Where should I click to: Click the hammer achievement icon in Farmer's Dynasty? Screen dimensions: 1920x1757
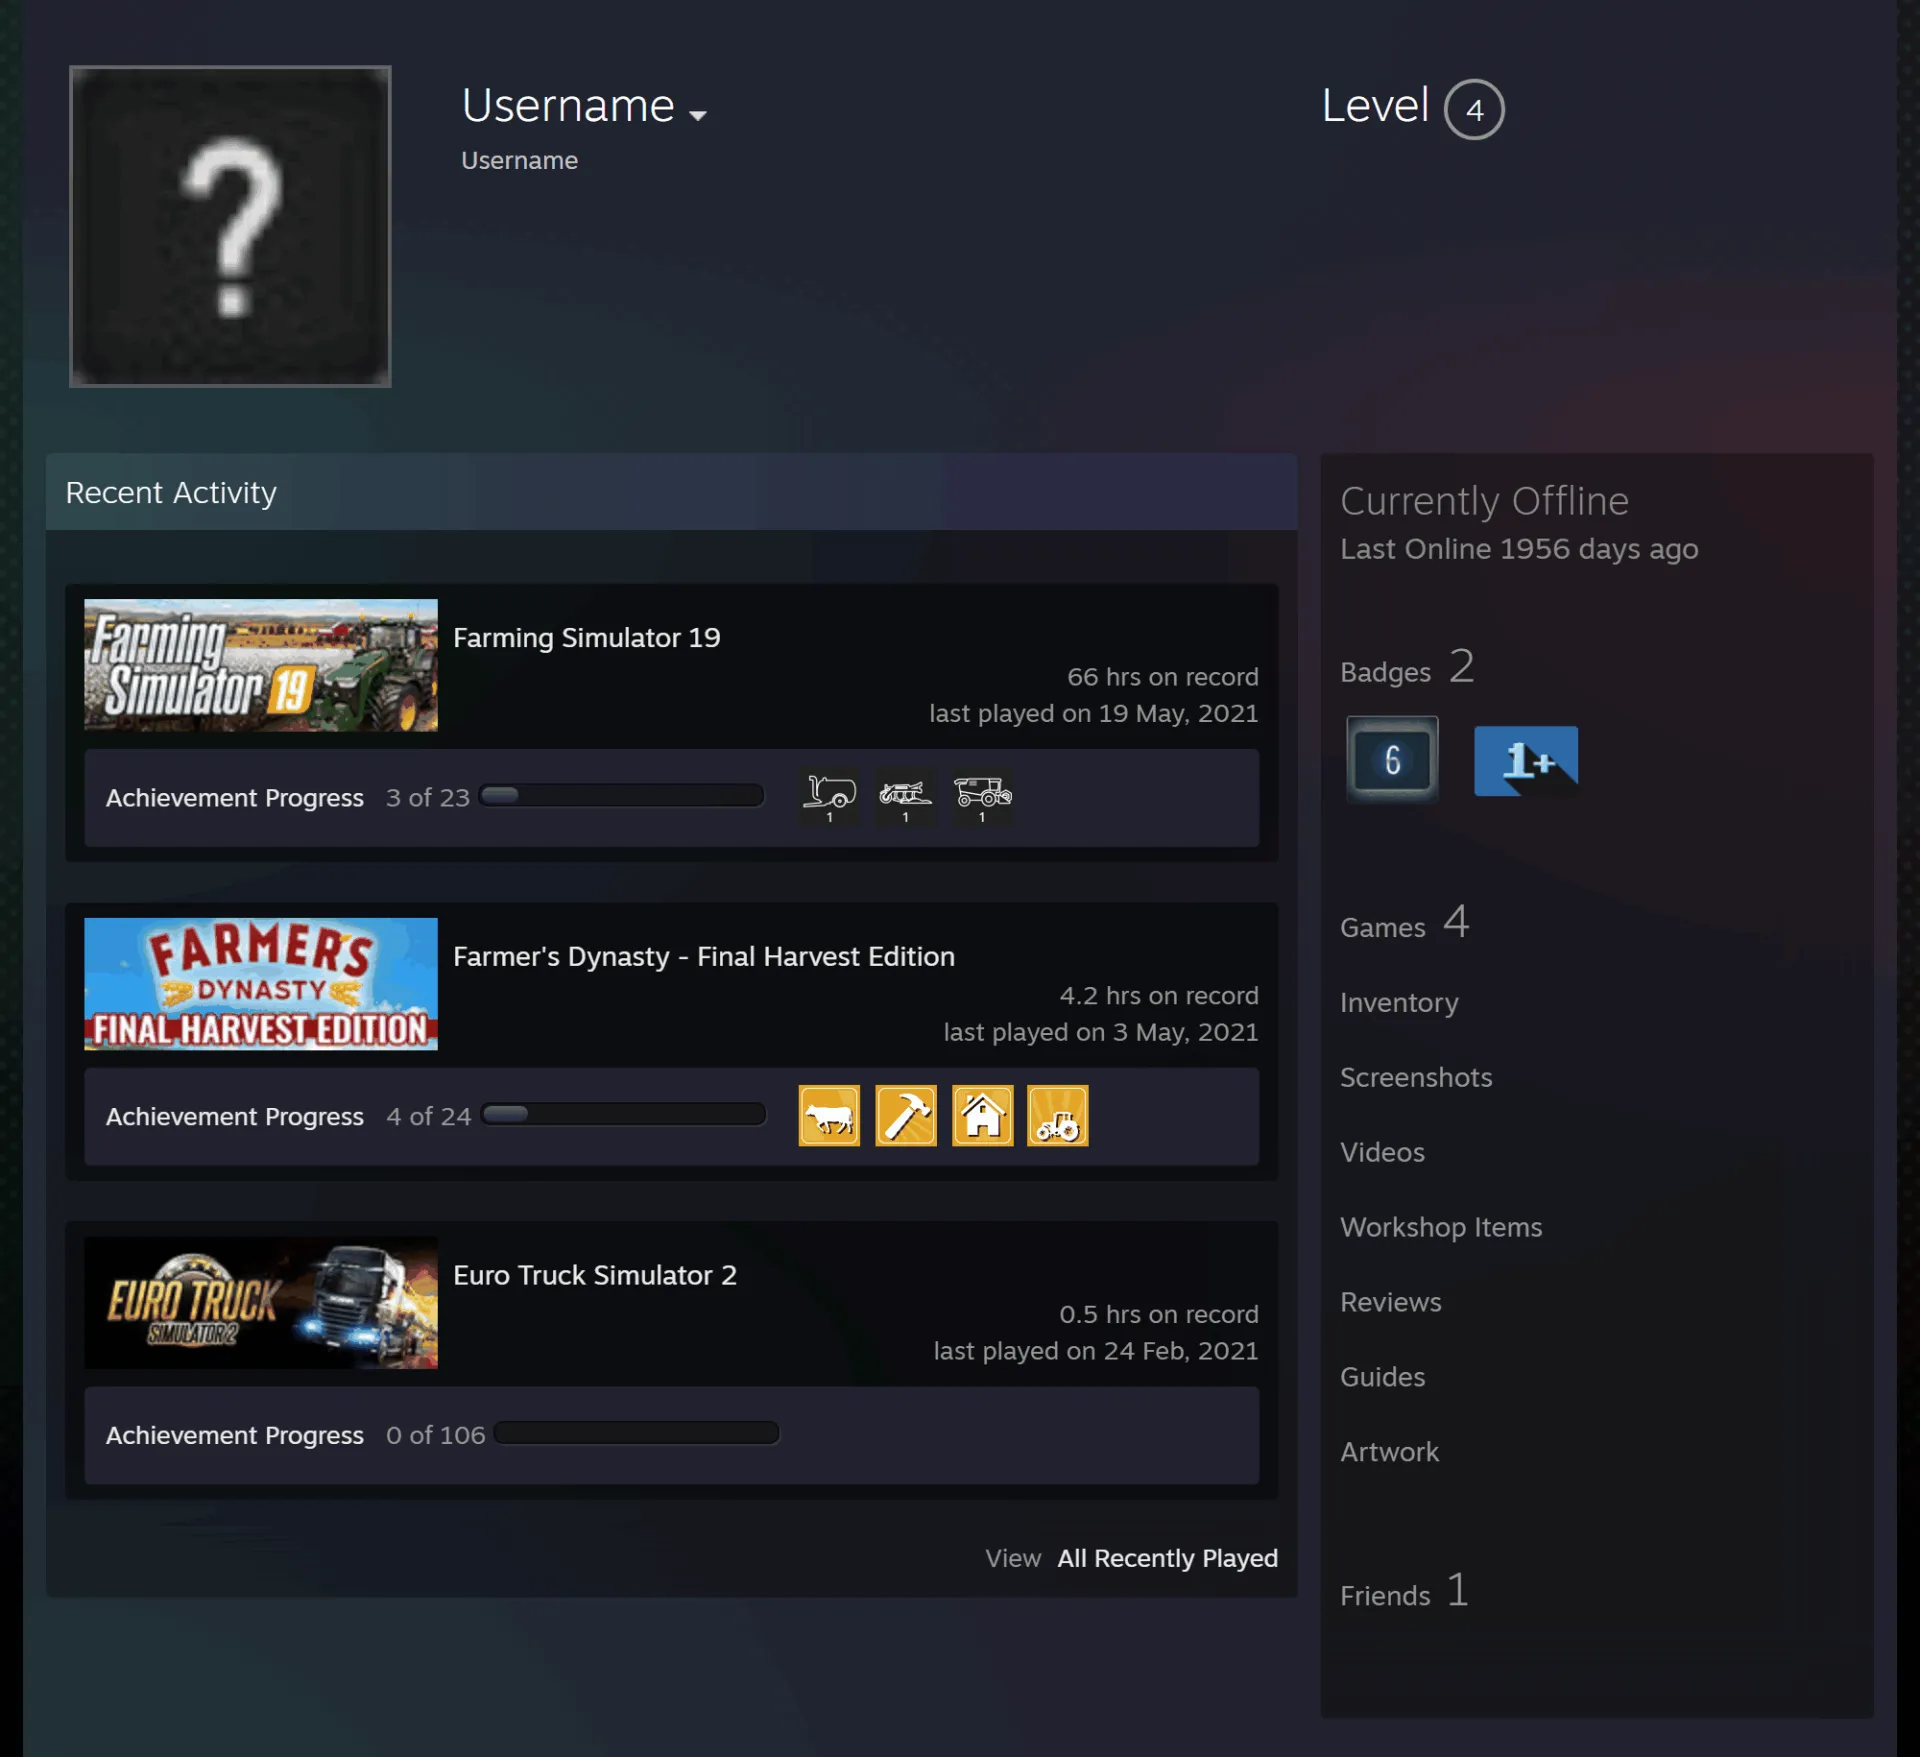906,1116
